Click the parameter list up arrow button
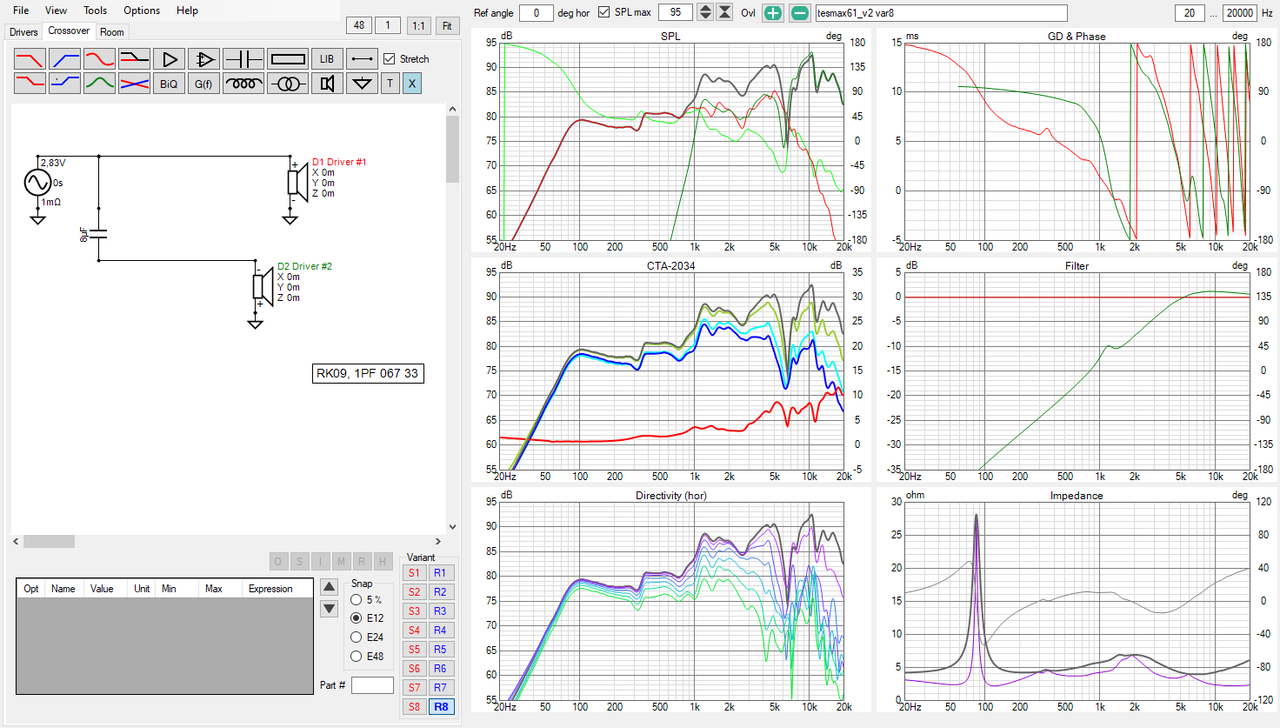Image resolution: width=1280 pixels, height=728 pixels. 329,587
